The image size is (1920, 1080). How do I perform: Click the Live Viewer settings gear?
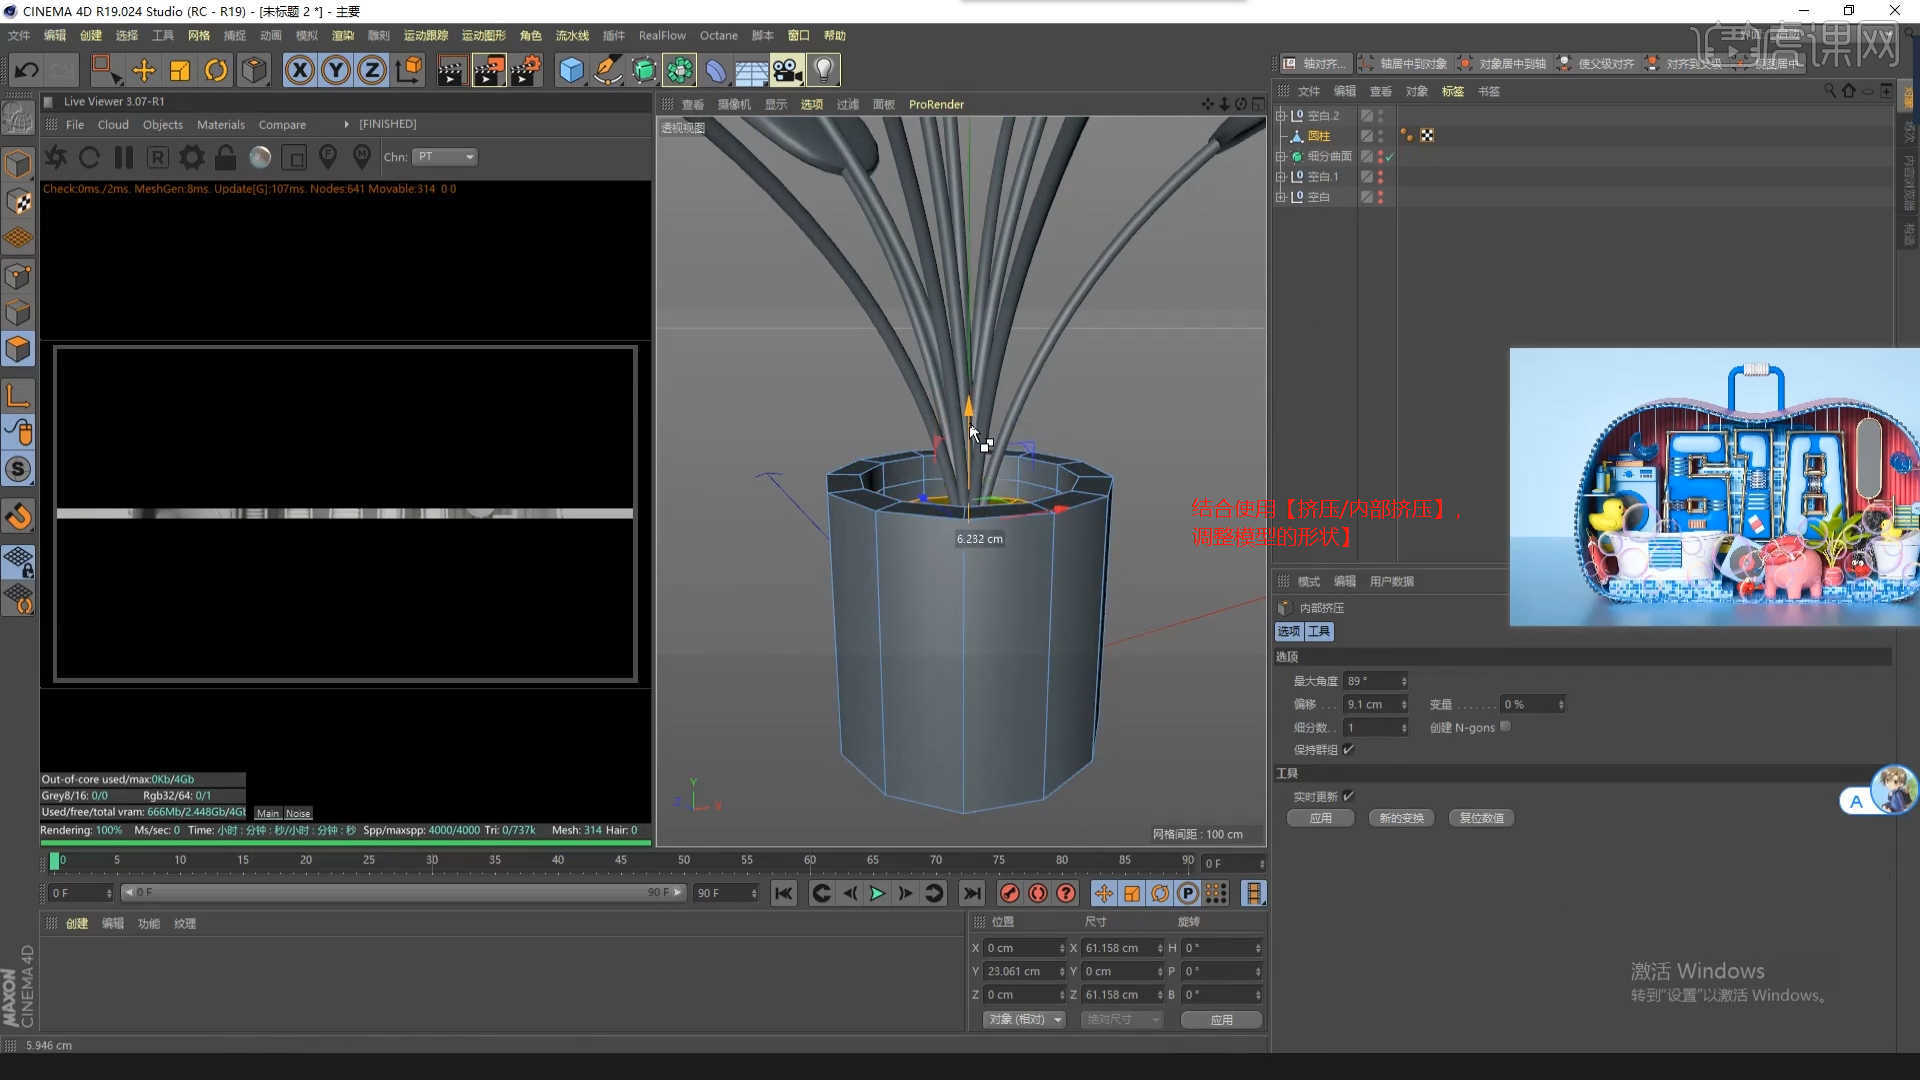pos(191,157)
